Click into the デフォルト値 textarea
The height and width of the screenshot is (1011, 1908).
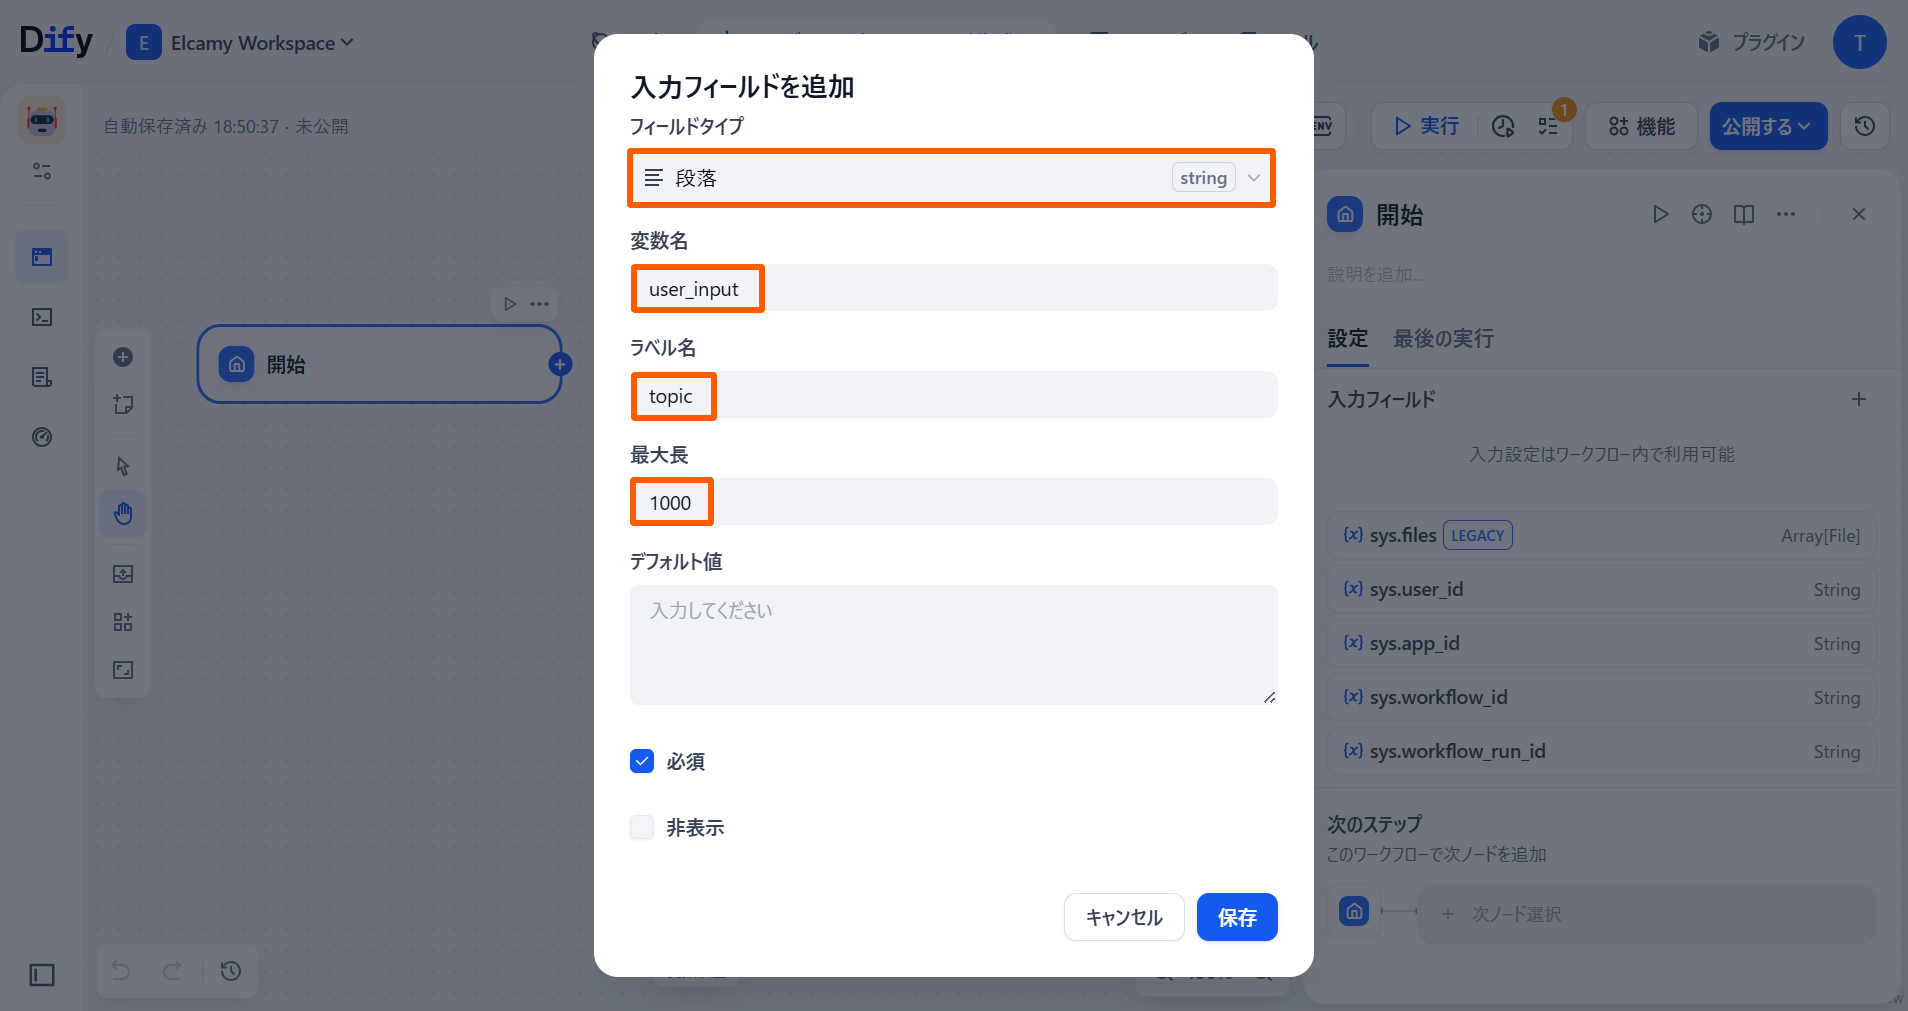click(953, 645)
